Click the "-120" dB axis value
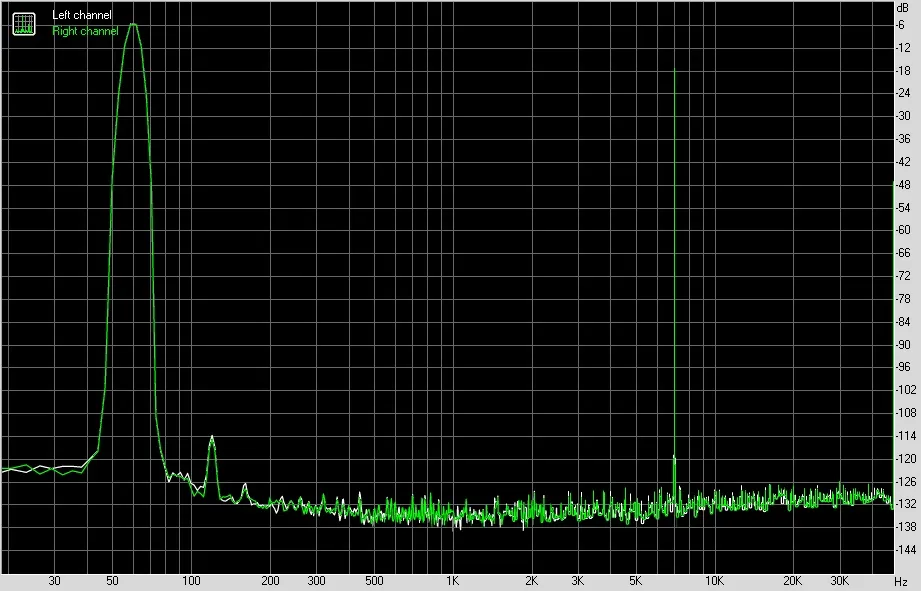 coord(905,458)
